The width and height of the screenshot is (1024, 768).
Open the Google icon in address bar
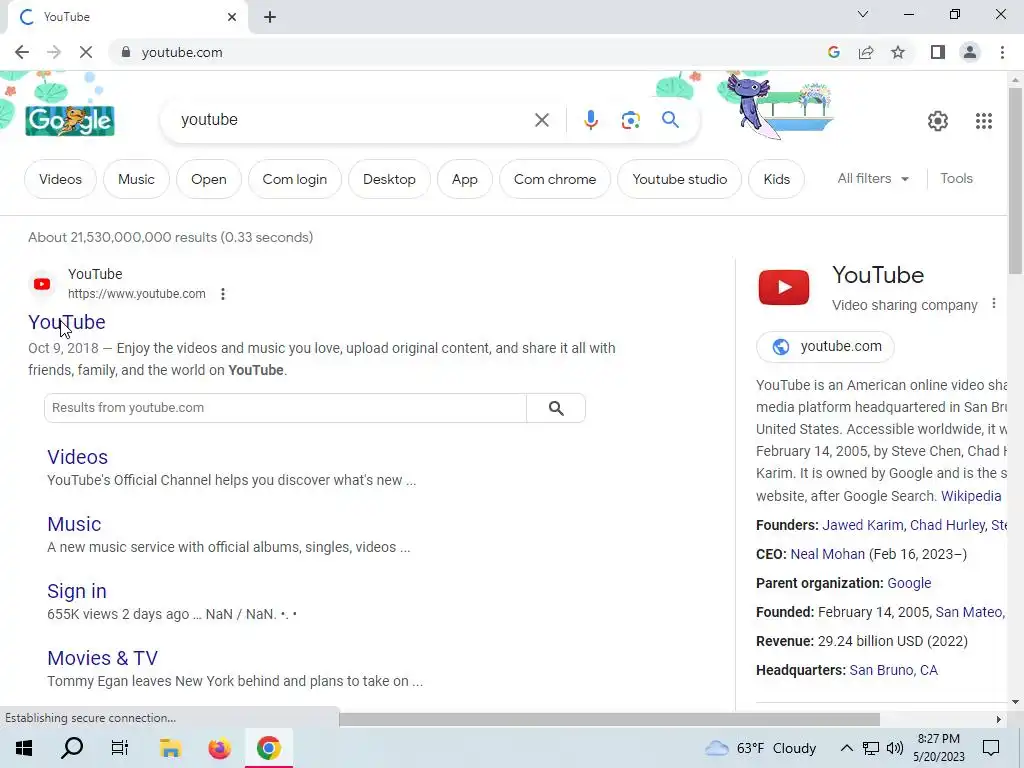pyautogui.click(x=833, y=52)
